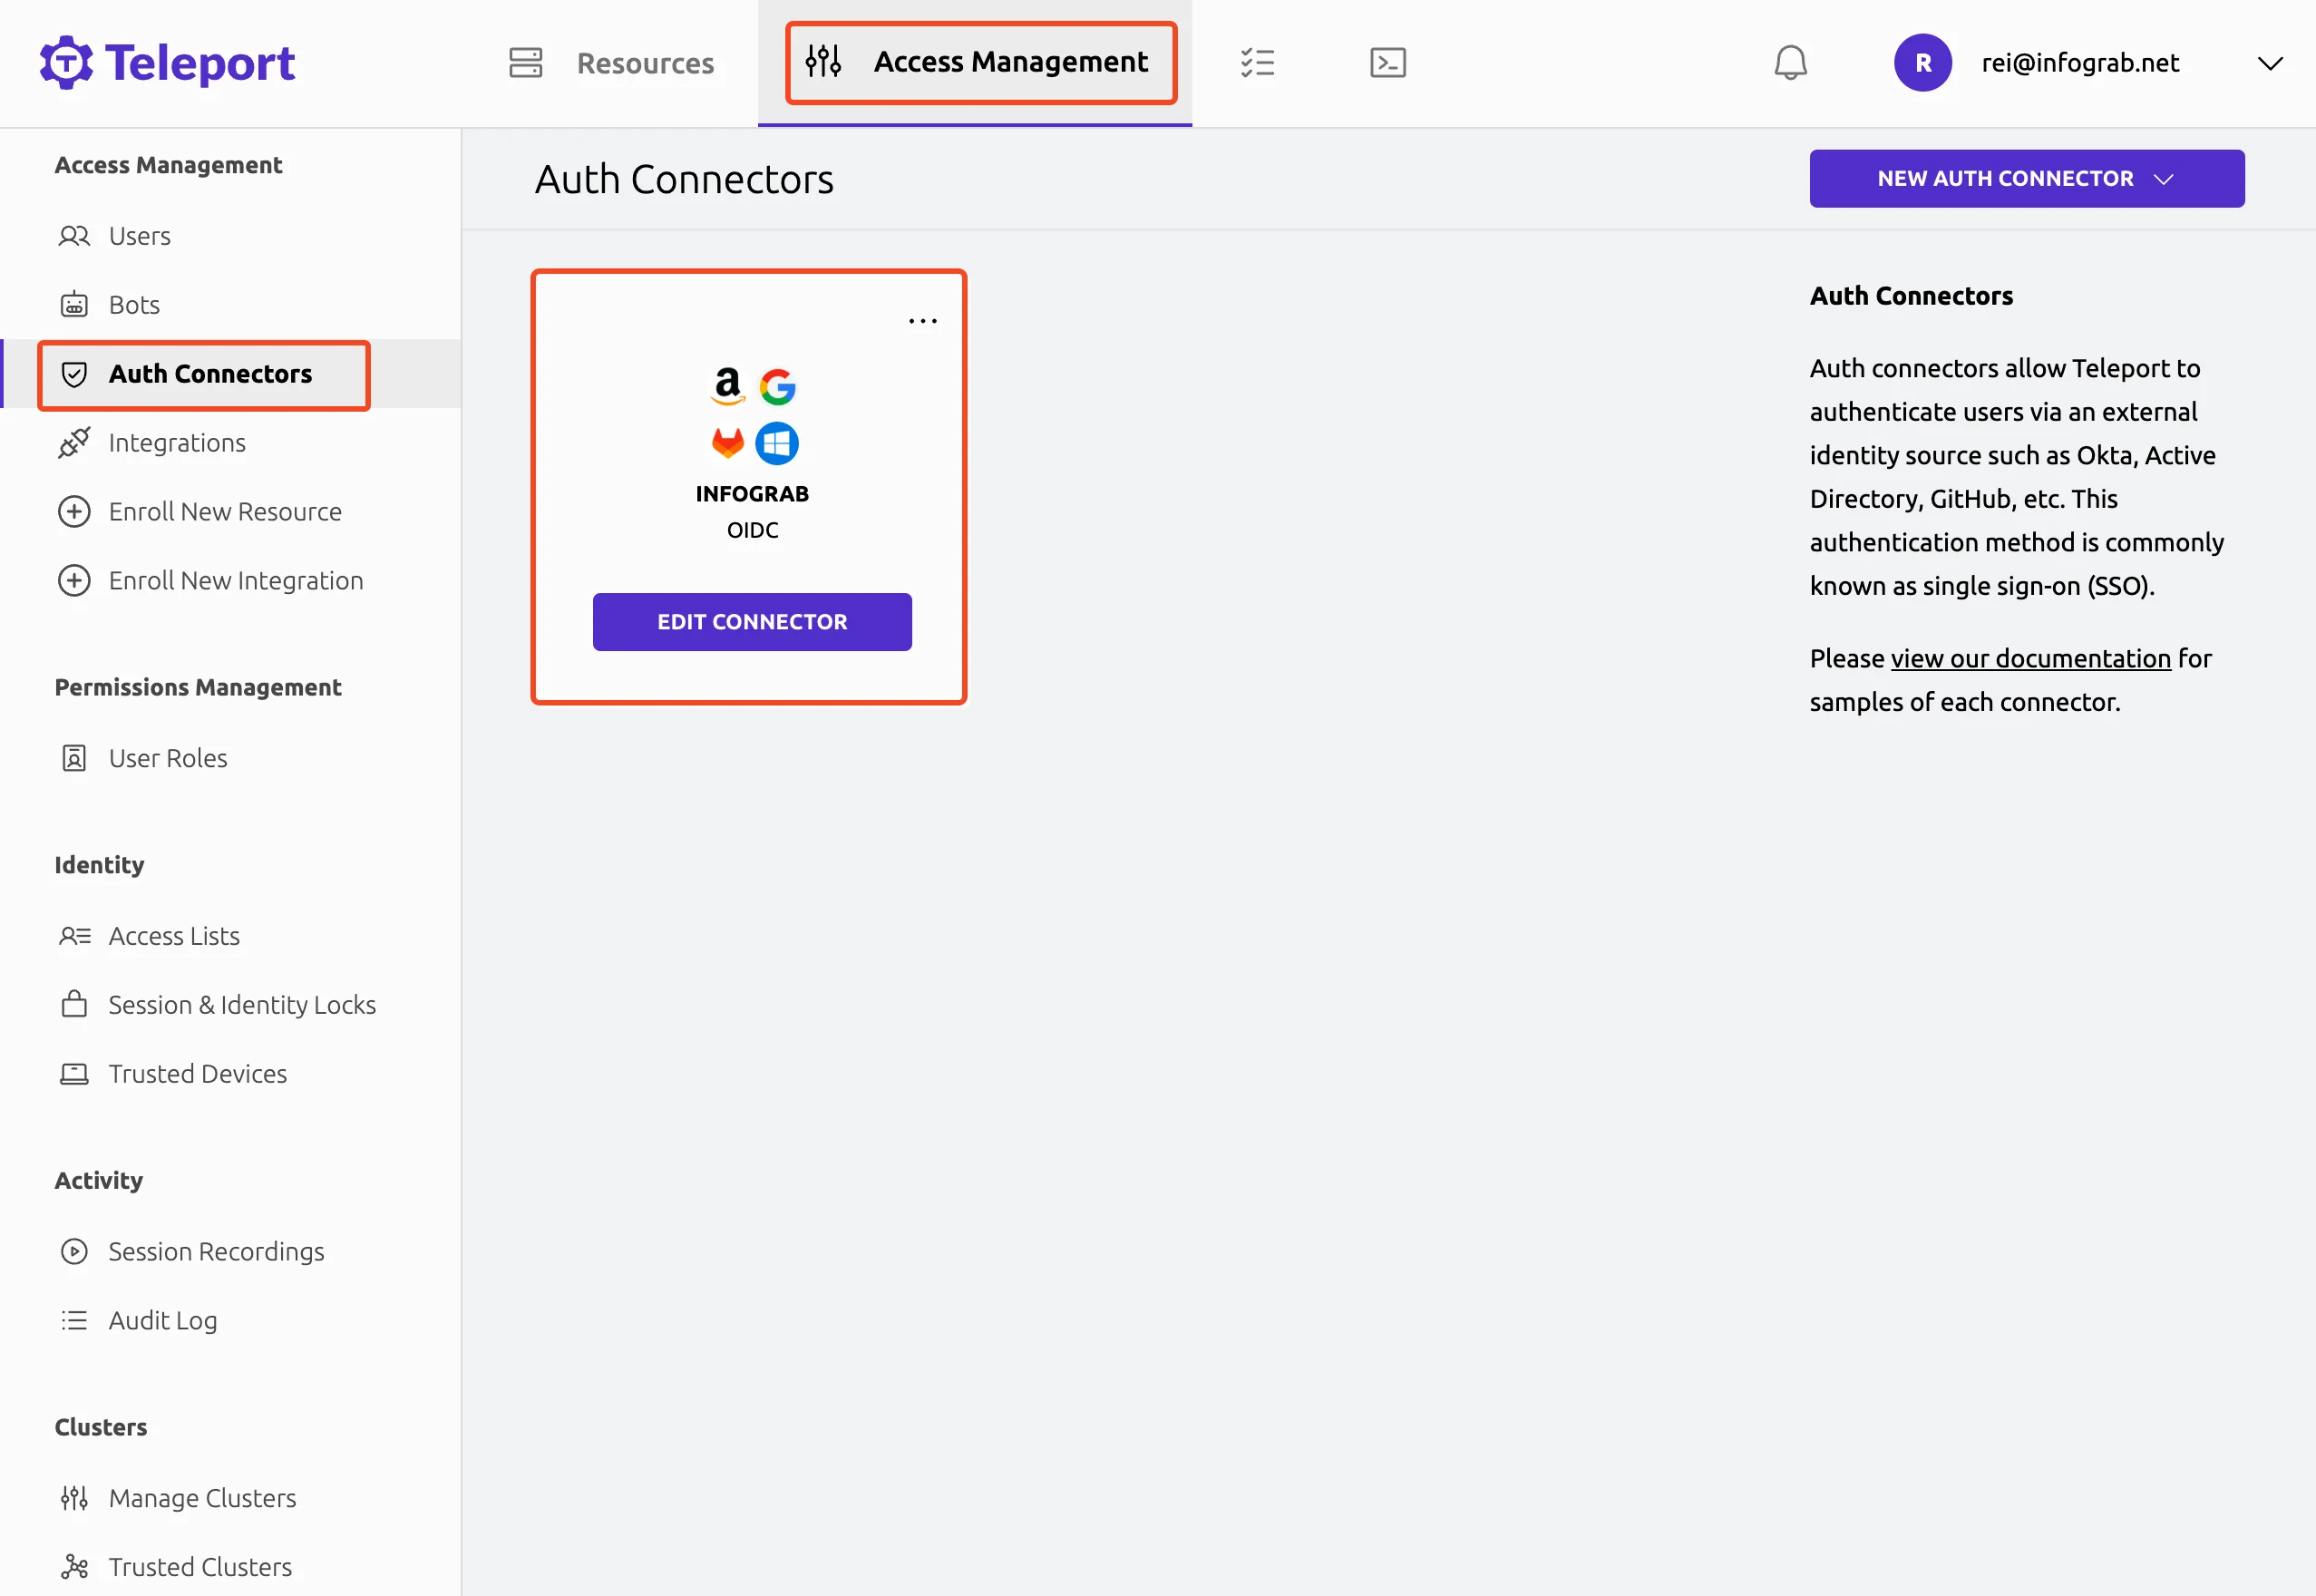Open the view our documentation link
This screenshot has width=2316, height=1596.
pyautogui.click(x=2029, y=658)
